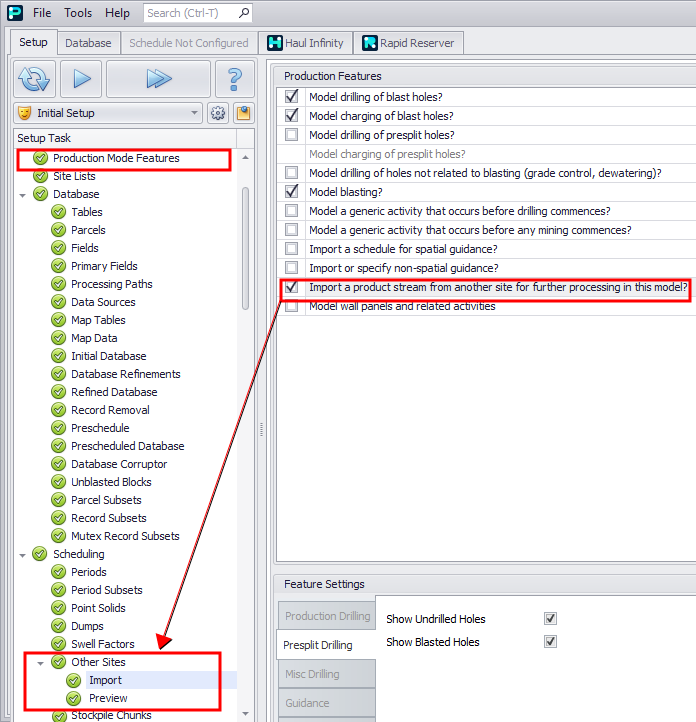Viewport: 696px width, 722px height.
Task: Click the green status icon beside Processing Paths
Action: (x=58, y=284)
